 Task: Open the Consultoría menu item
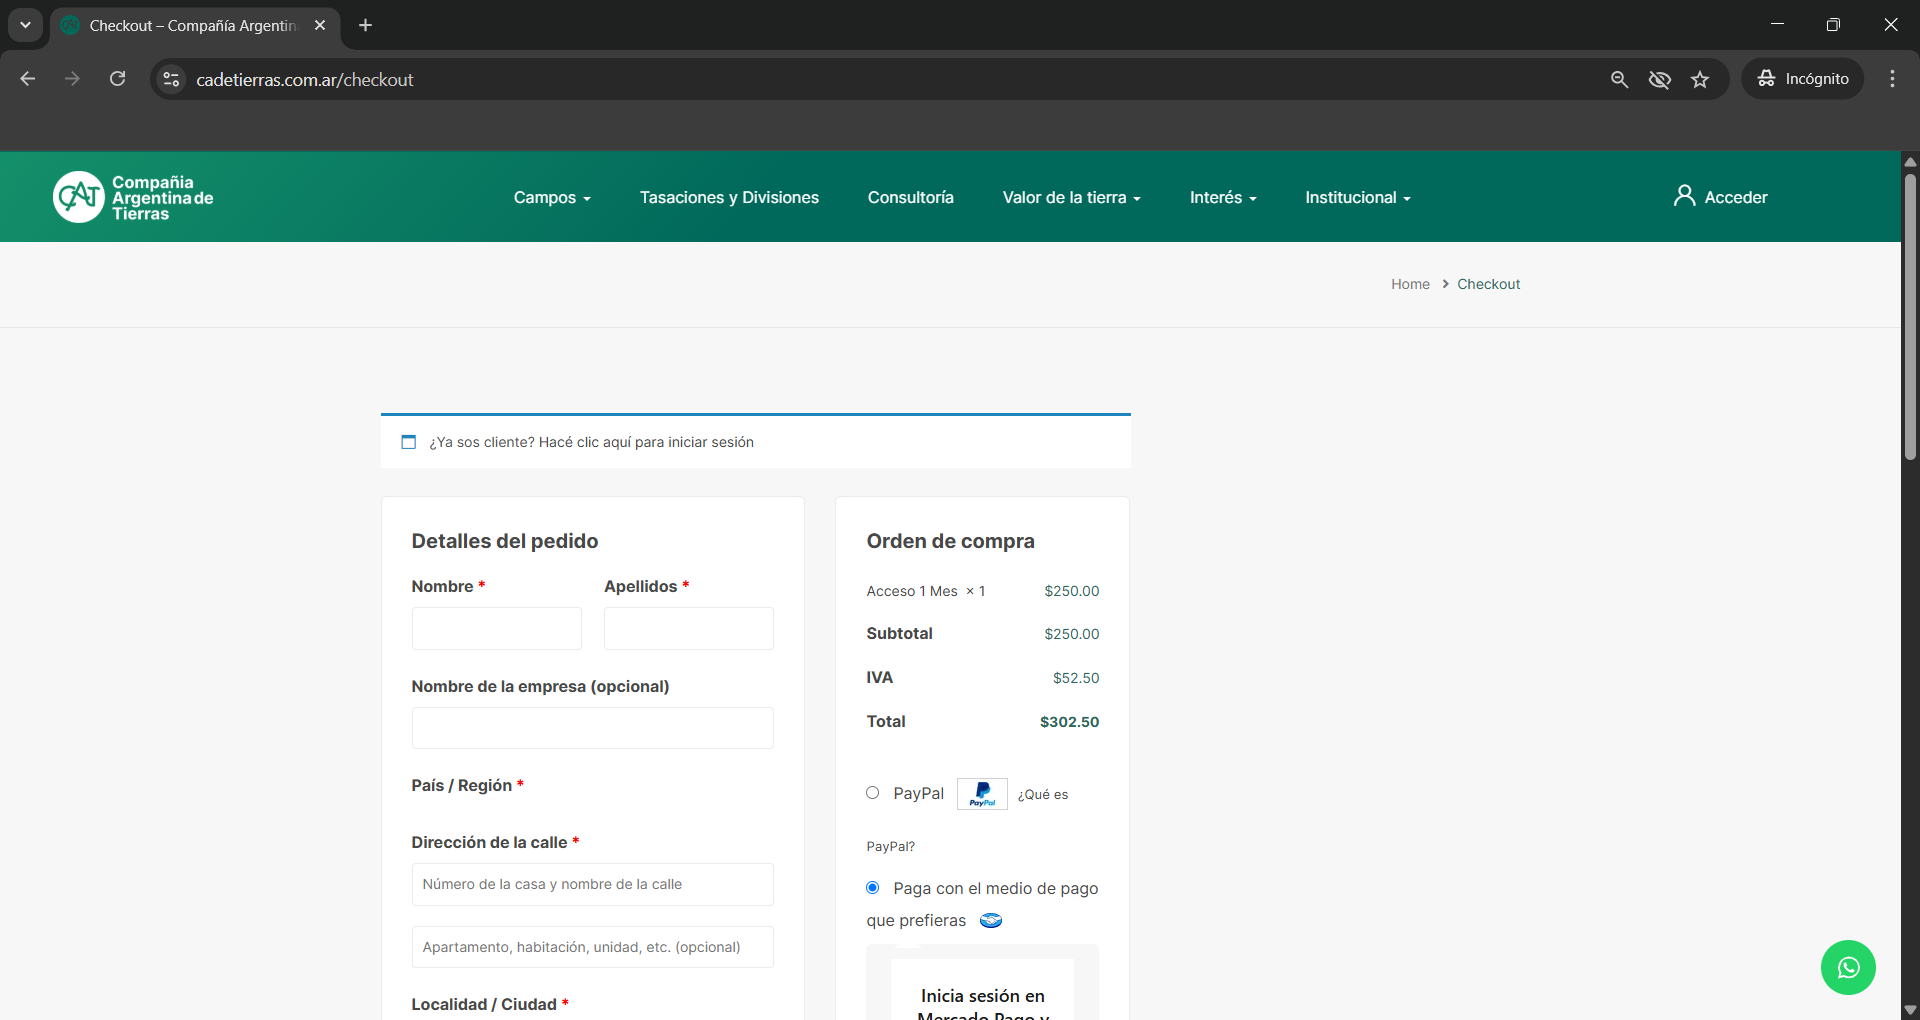[x=910, y=198]
